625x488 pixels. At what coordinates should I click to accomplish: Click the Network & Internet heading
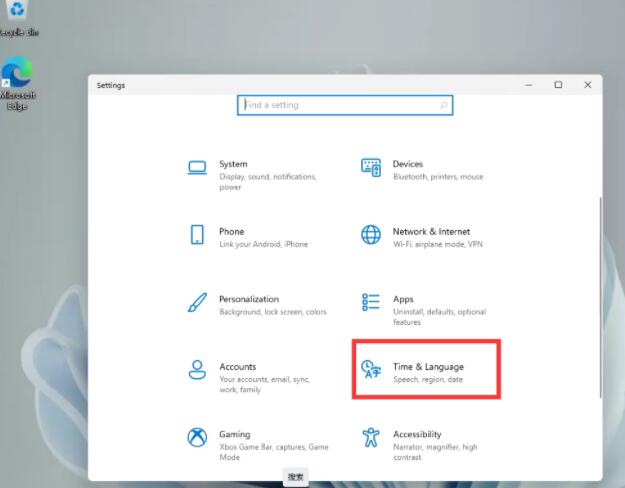(431, 231)
